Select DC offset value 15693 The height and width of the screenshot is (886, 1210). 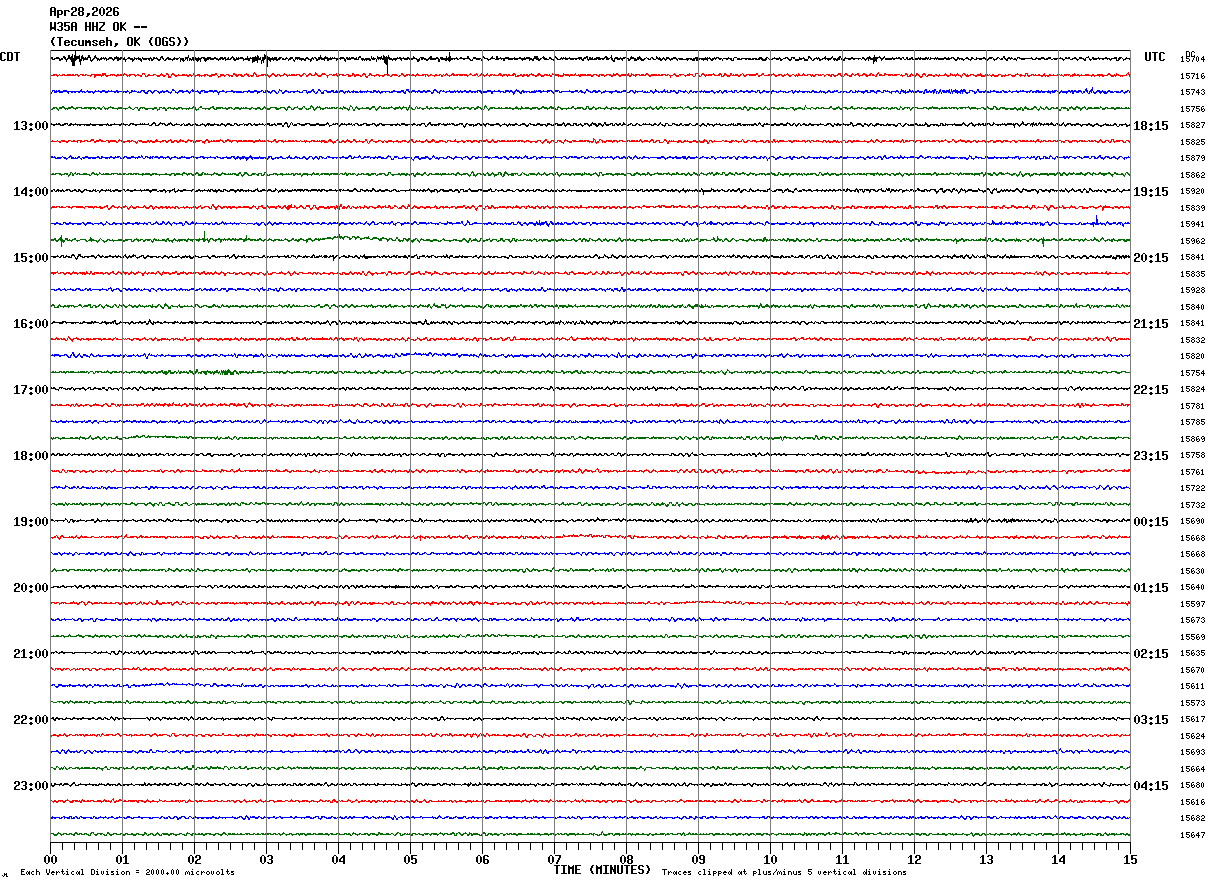point(1192,753)
